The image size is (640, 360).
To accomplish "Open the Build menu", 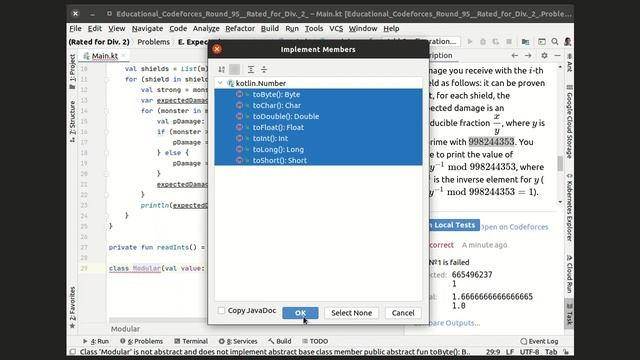I will pos(270,29).
